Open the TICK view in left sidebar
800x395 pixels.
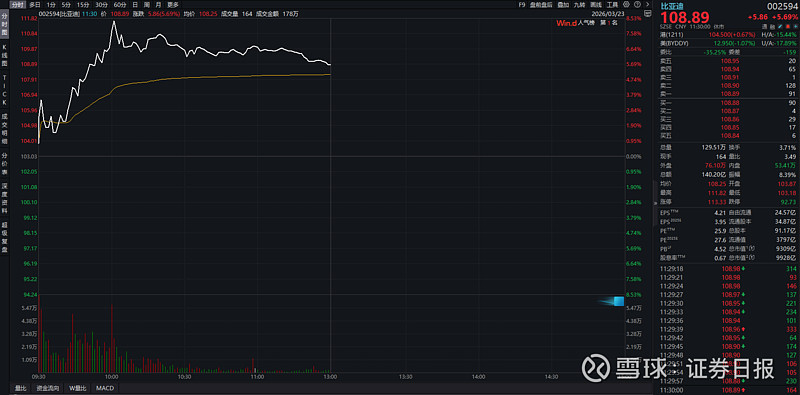[x=5, y=90]
